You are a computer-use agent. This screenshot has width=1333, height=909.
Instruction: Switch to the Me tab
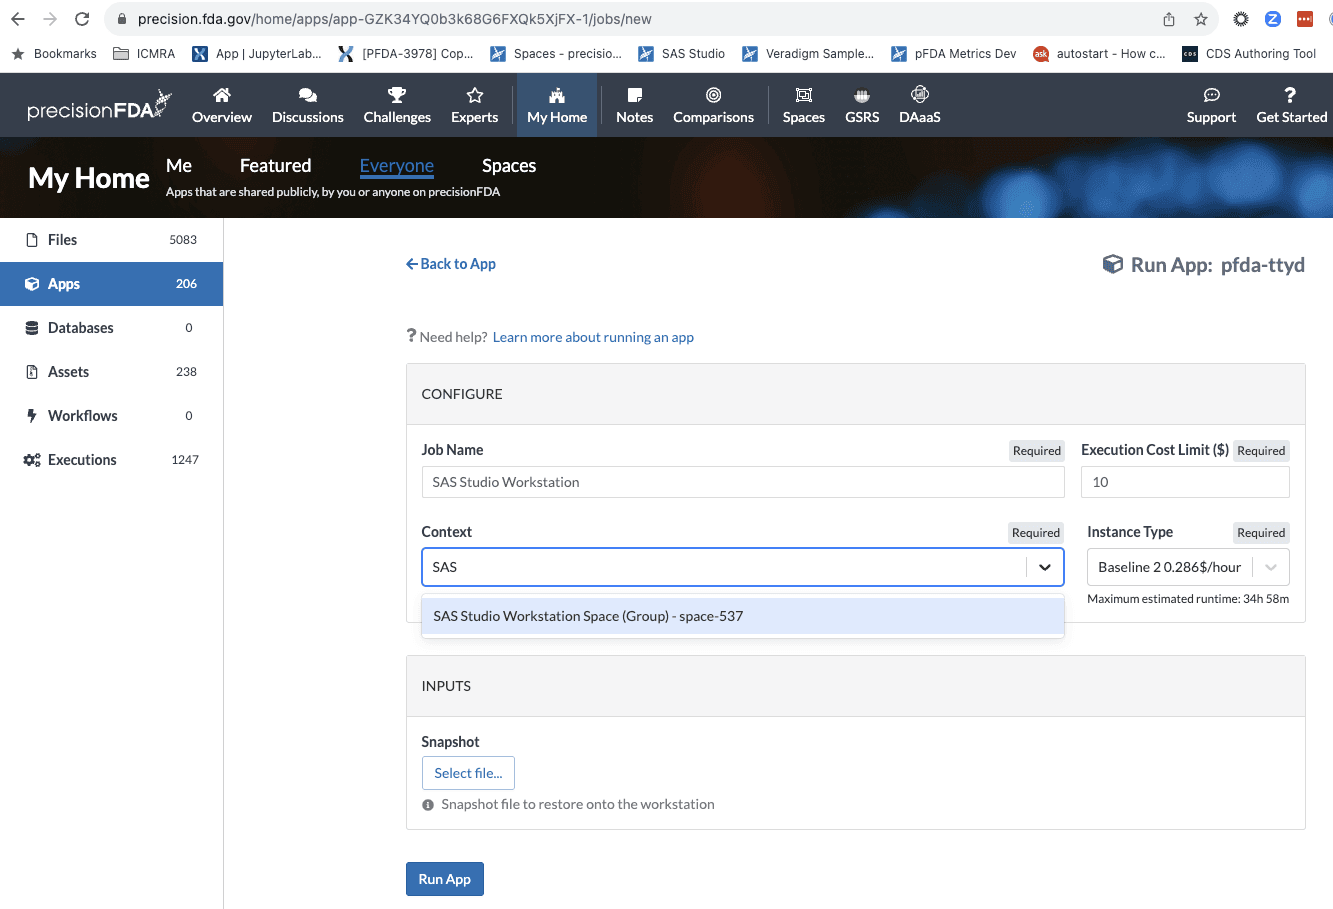pos(179,166)
